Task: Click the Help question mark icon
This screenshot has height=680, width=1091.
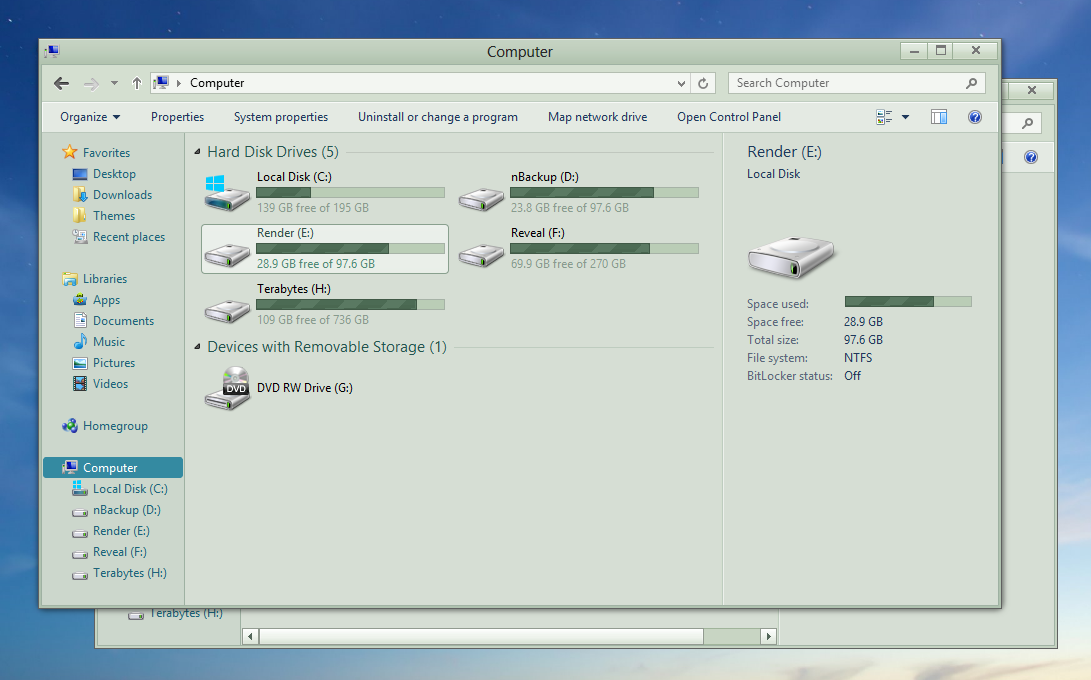Action: [x=974, y=117]
